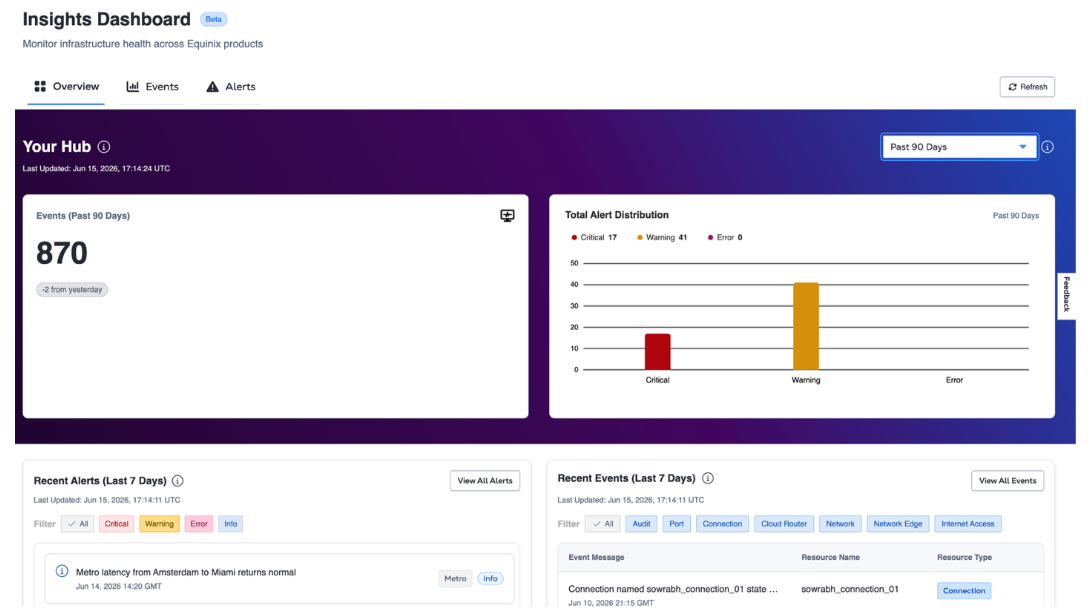Open the Feedback side tab
This screenshot has height=614, width=1088.
pyautogui.click(x=1066, y=294)
